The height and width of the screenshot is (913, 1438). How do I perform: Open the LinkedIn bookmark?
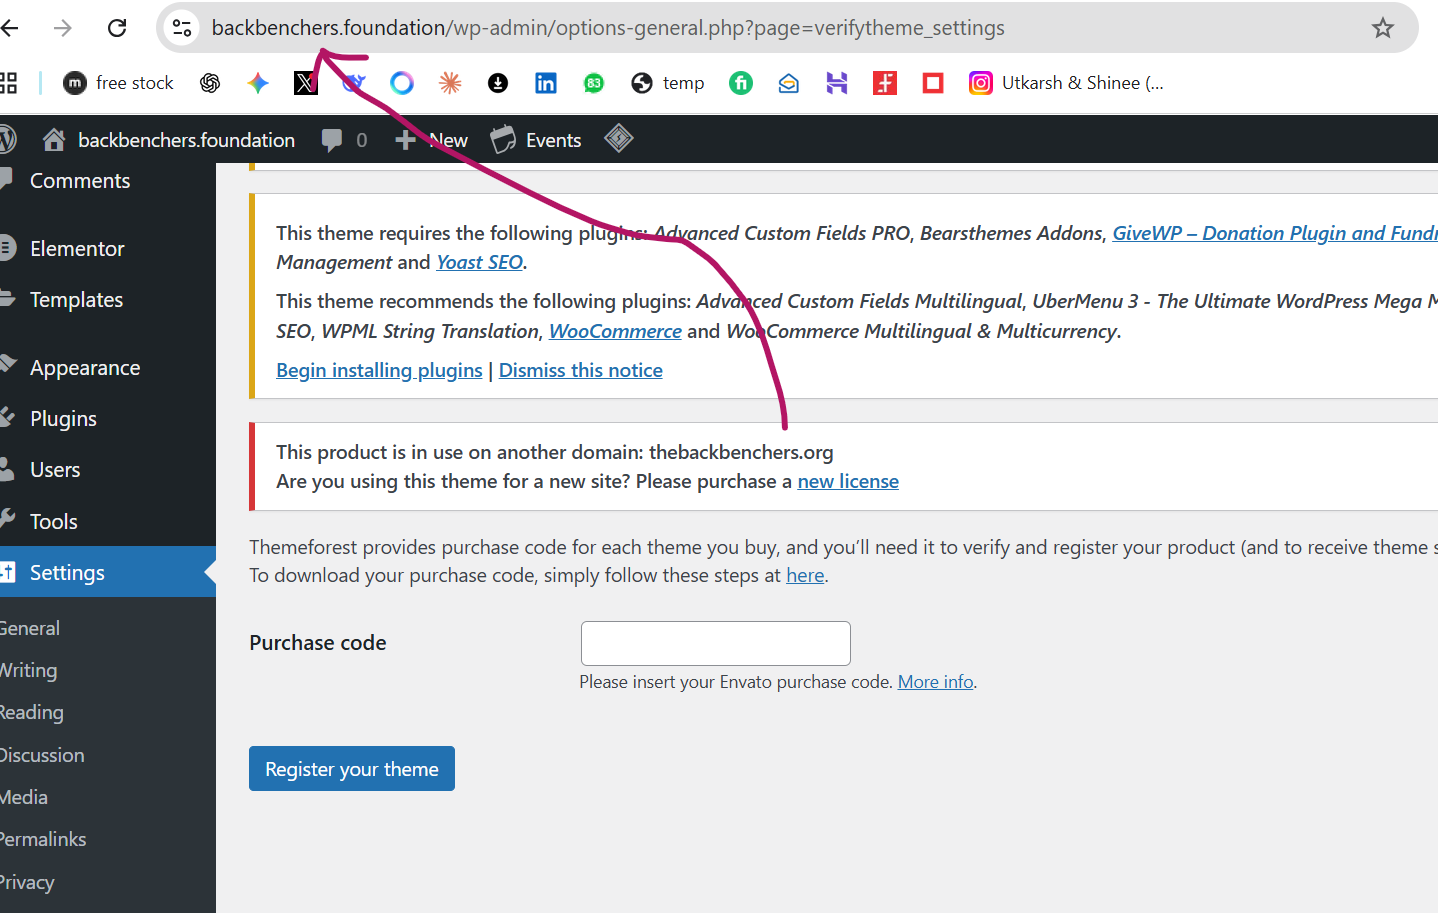click(x=546, y=83)
